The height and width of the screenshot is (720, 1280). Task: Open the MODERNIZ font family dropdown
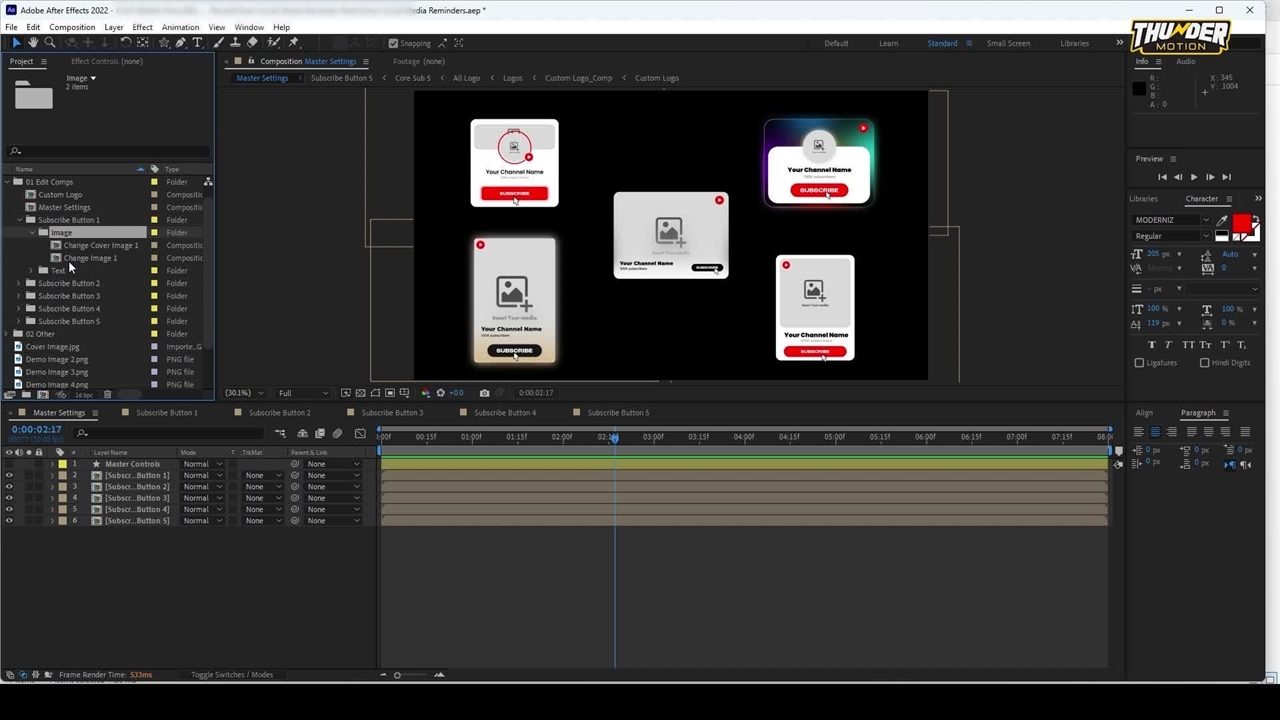1205,220
